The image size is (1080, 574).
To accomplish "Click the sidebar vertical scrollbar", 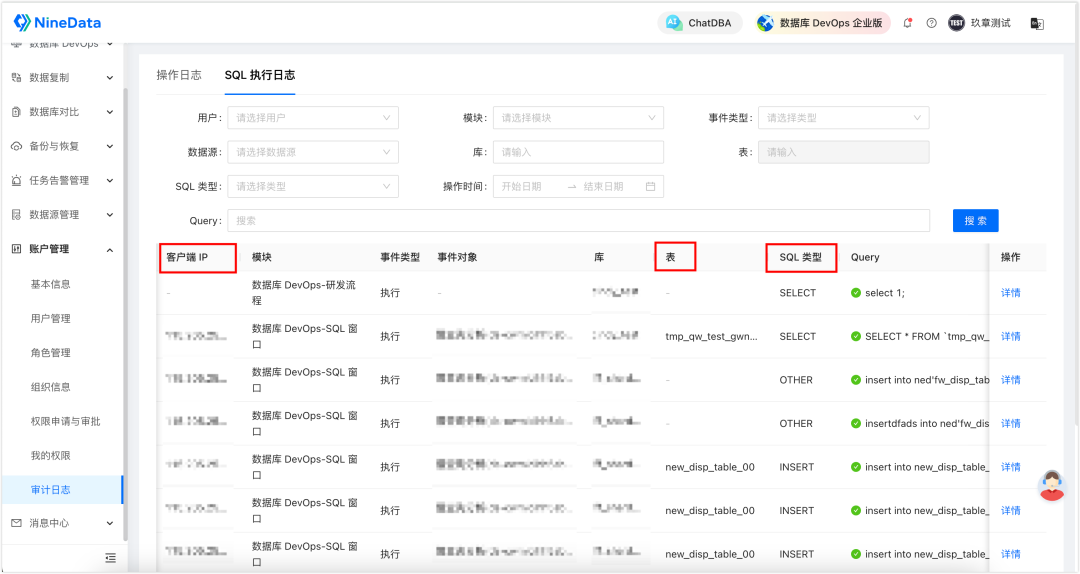I will (125, 314).
